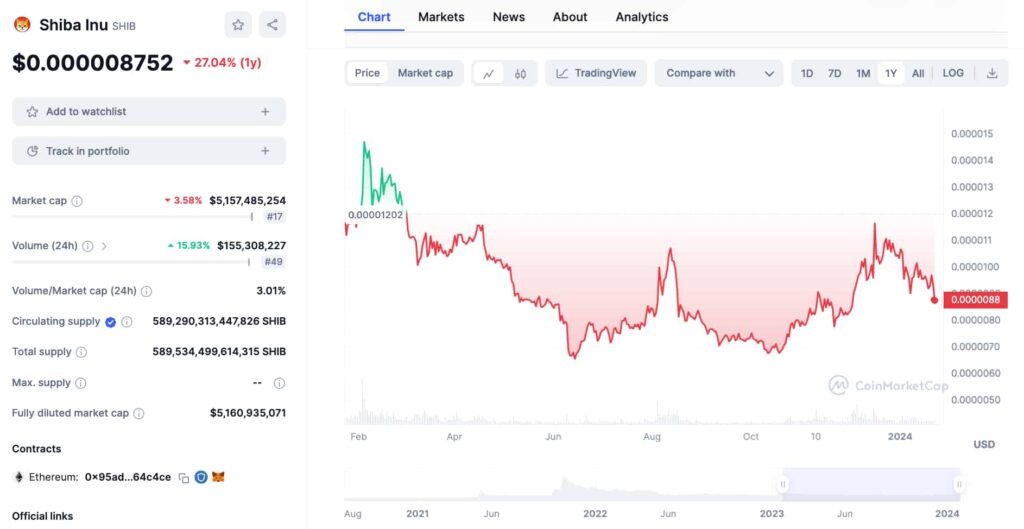Click the 589,290,313,447,826 SHIB supply value

point(219,321)
